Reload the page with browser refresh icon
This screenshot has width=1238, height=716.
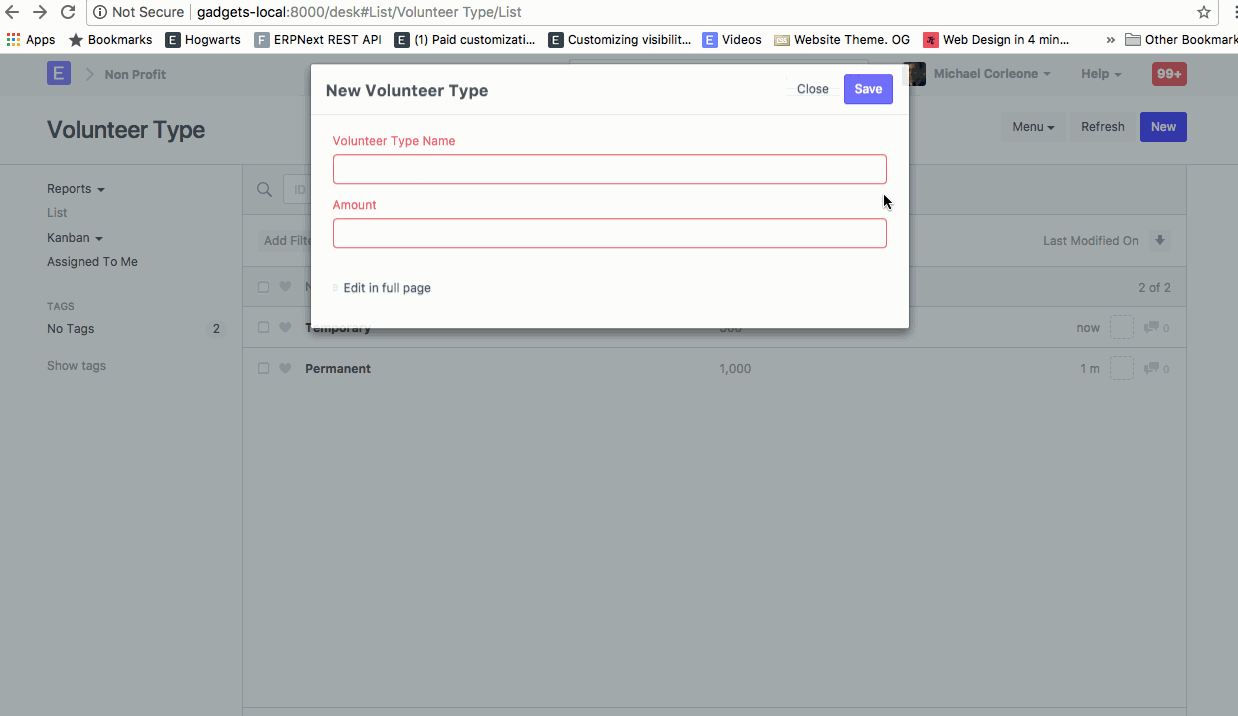[67, 13]
